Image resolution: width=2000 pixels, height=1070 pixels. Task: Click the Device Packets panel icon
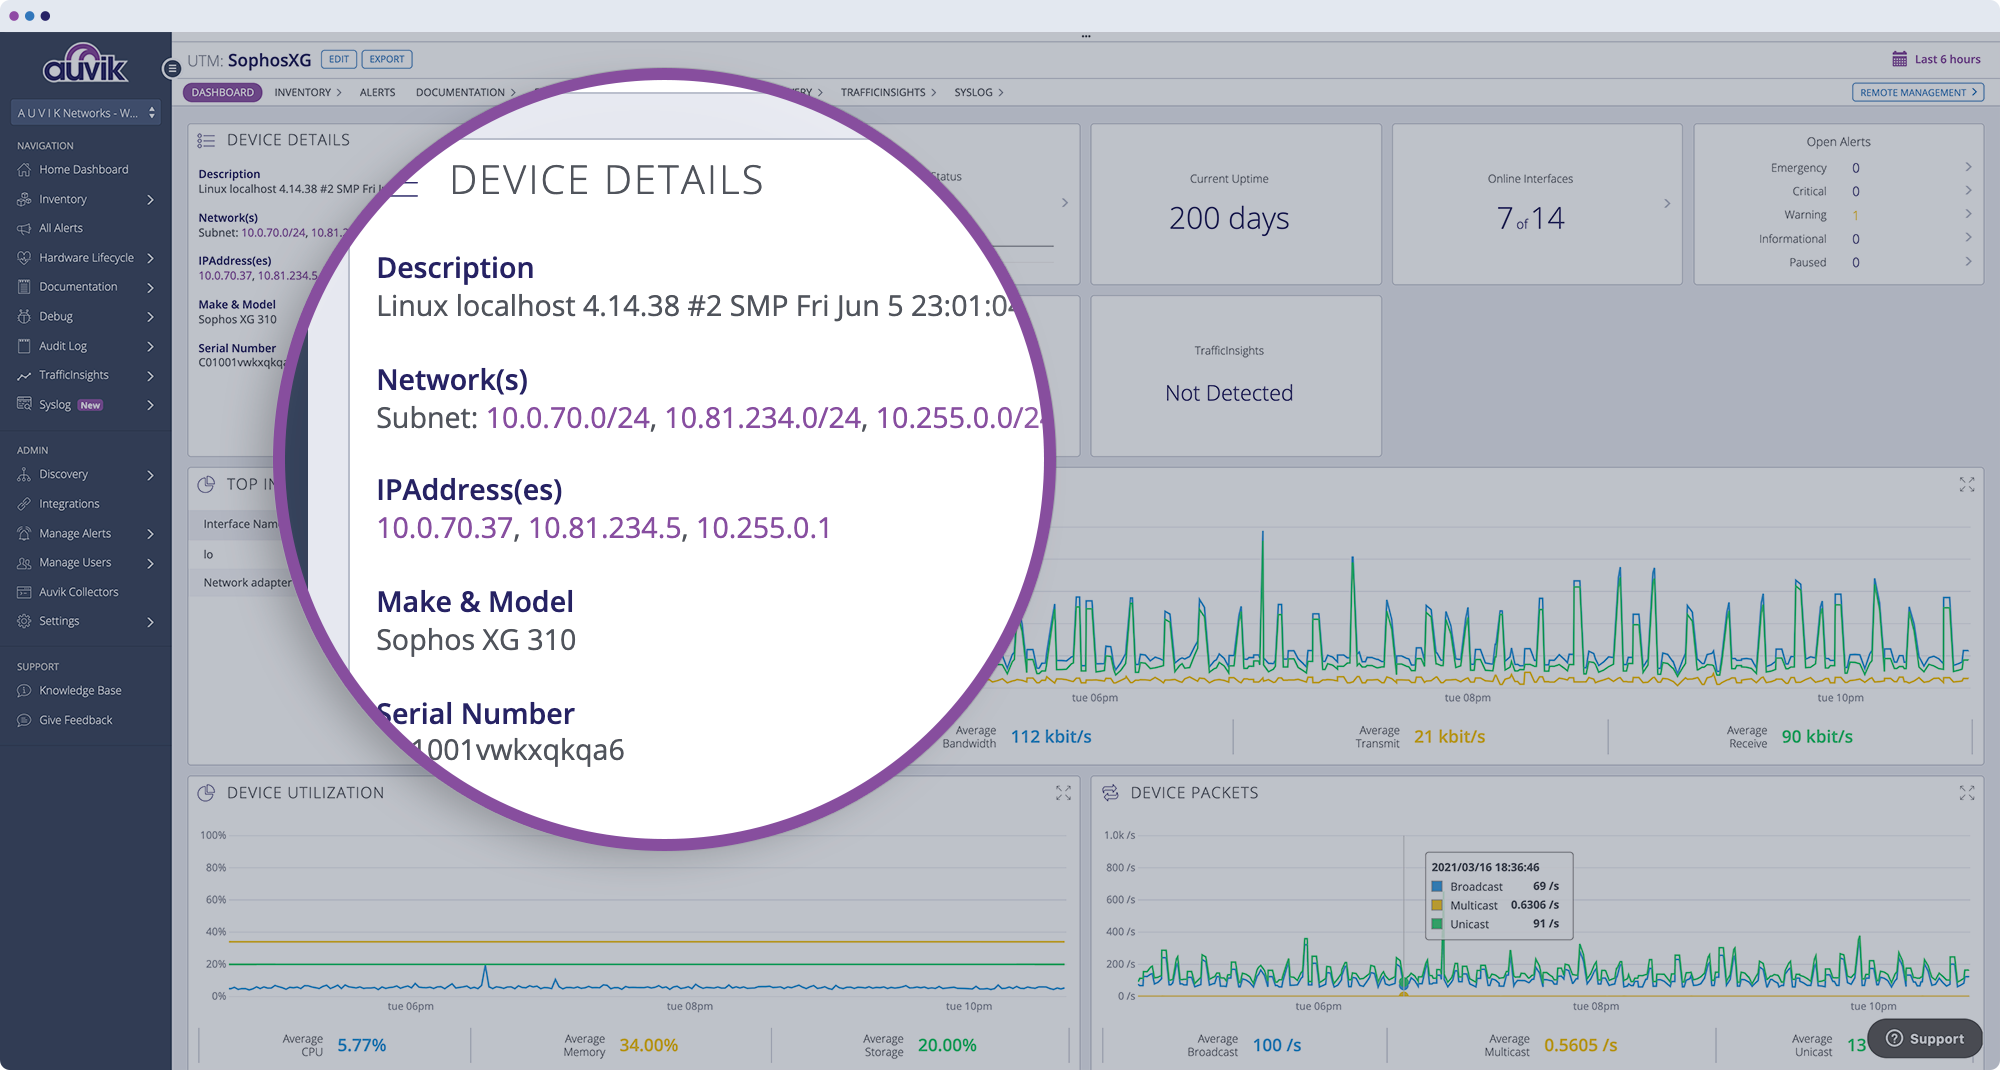(1110, 793)
